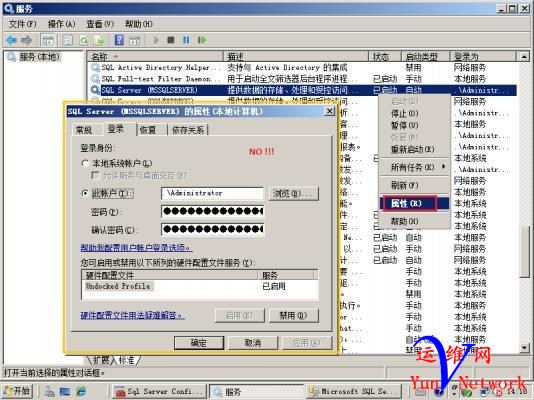Screen dimensions: 534x400
Task: Click the Restart service toolbar icon
Action: click(202, 40)
